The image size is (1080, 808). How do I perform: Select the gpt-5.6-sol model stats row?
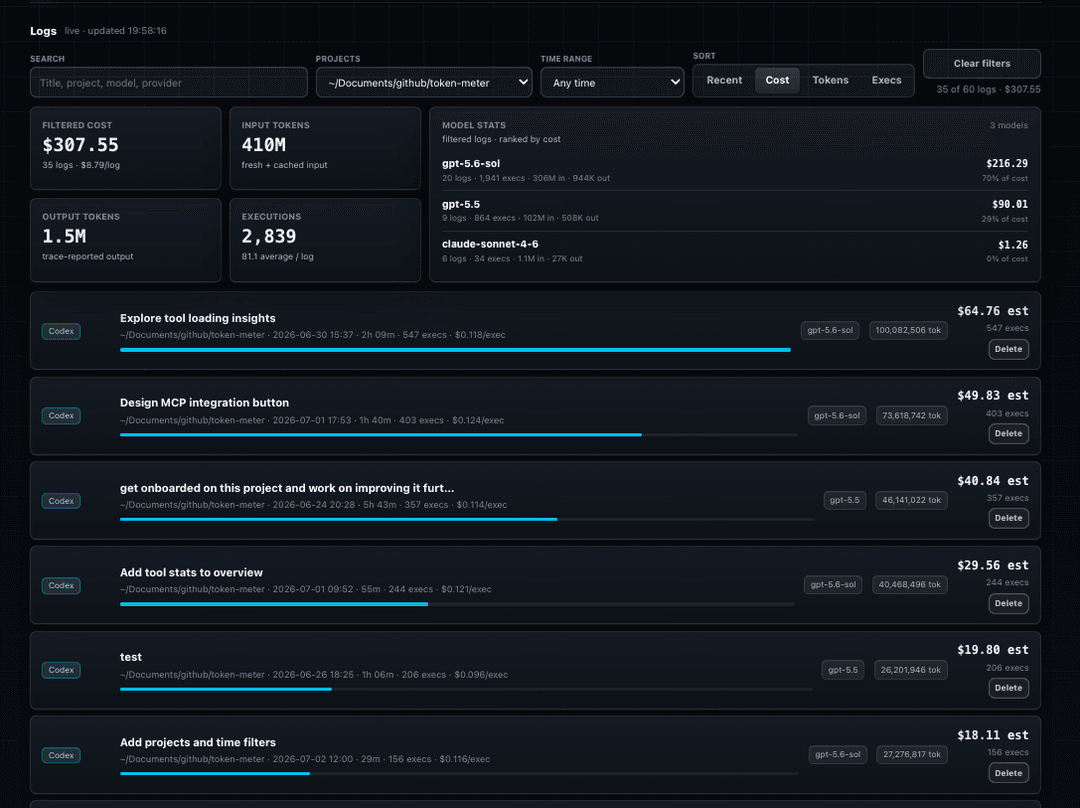coord(734,170)
